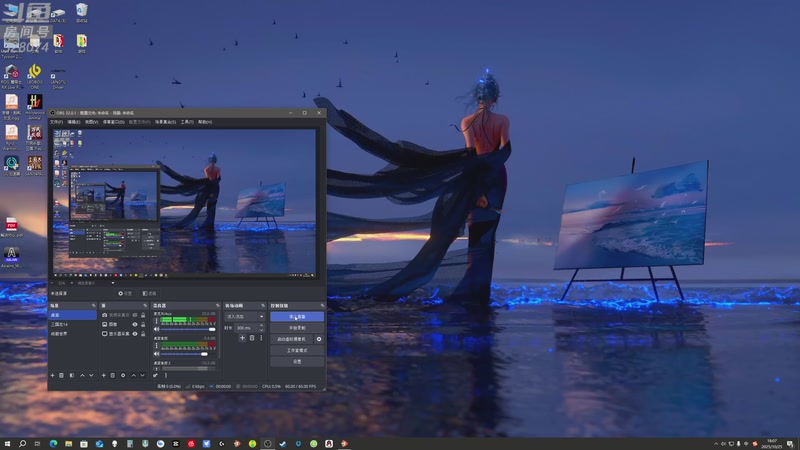Float the Audio Mixer dock panel
This screenshot has width=800, height=450.
click(218, 306)
